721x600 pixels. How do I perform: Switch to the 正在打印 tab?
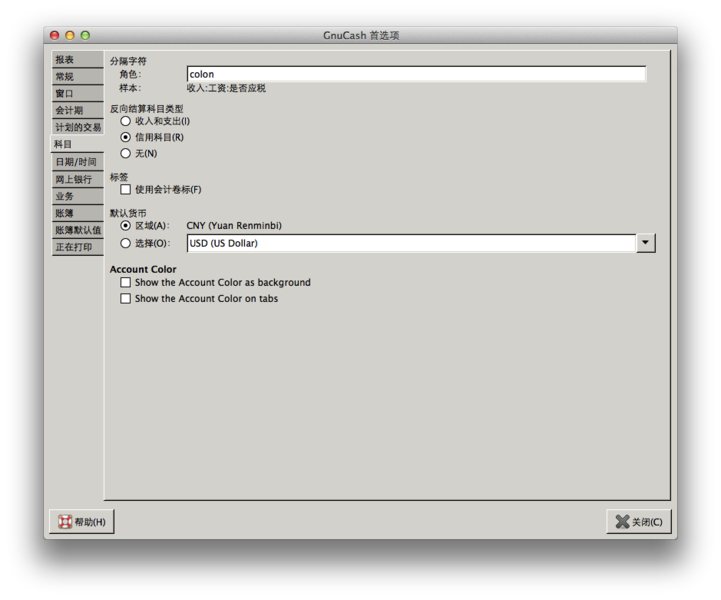coord(77,247)
